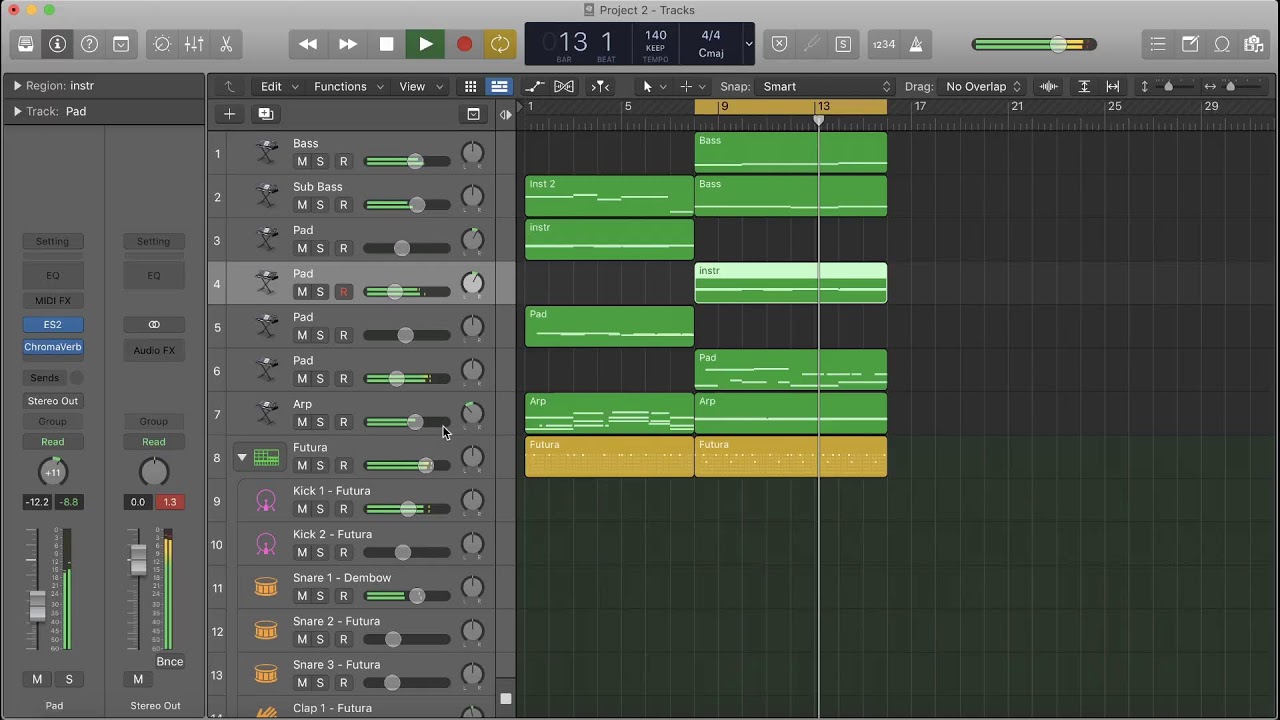
Task: Toggle the Cycle mode button
Action: pos(499,44)
